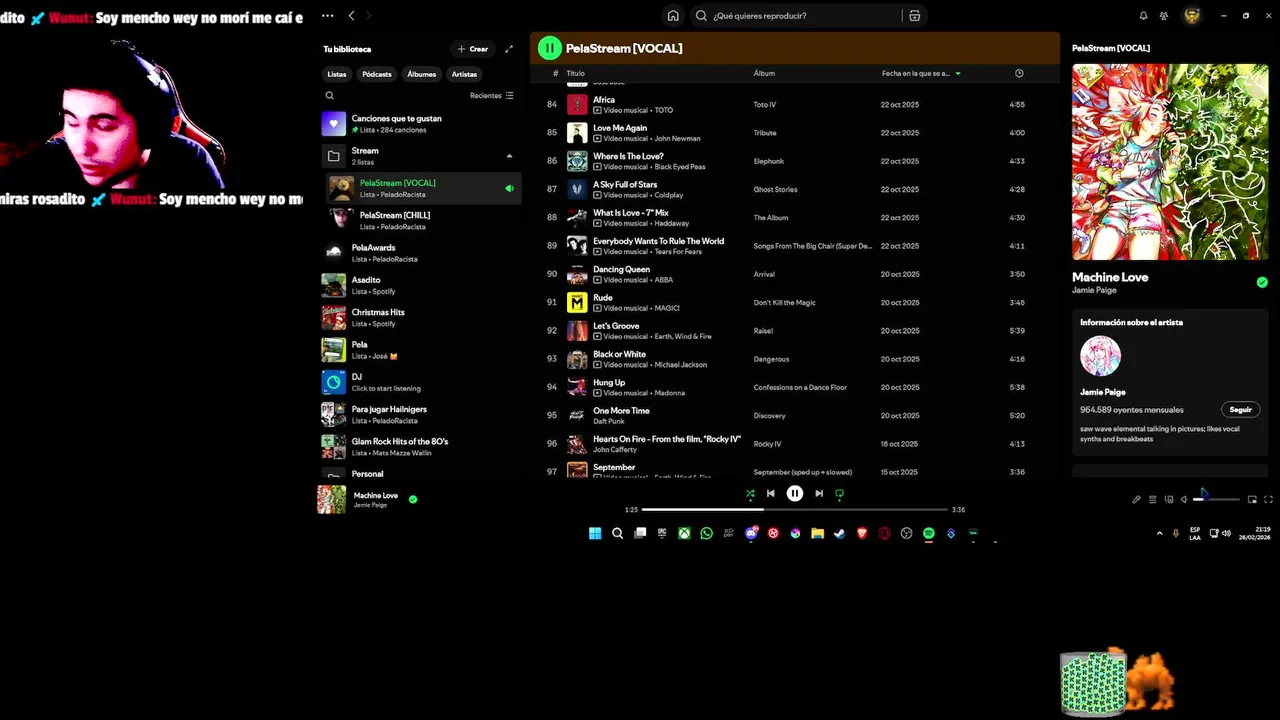Viewport: 1280px width, 720px height.
Task: Click the Spotify icon in taskbar
Action: (x=928, y=534)
